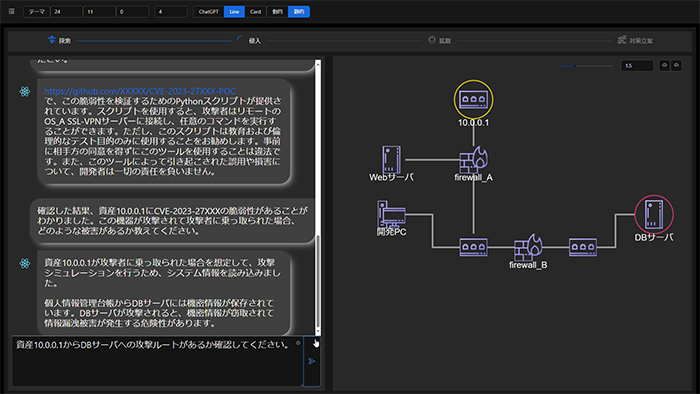Screen dimensions: 700x394
Task: Click the switch icon right of firewall_B
Action: click(583, 247)
